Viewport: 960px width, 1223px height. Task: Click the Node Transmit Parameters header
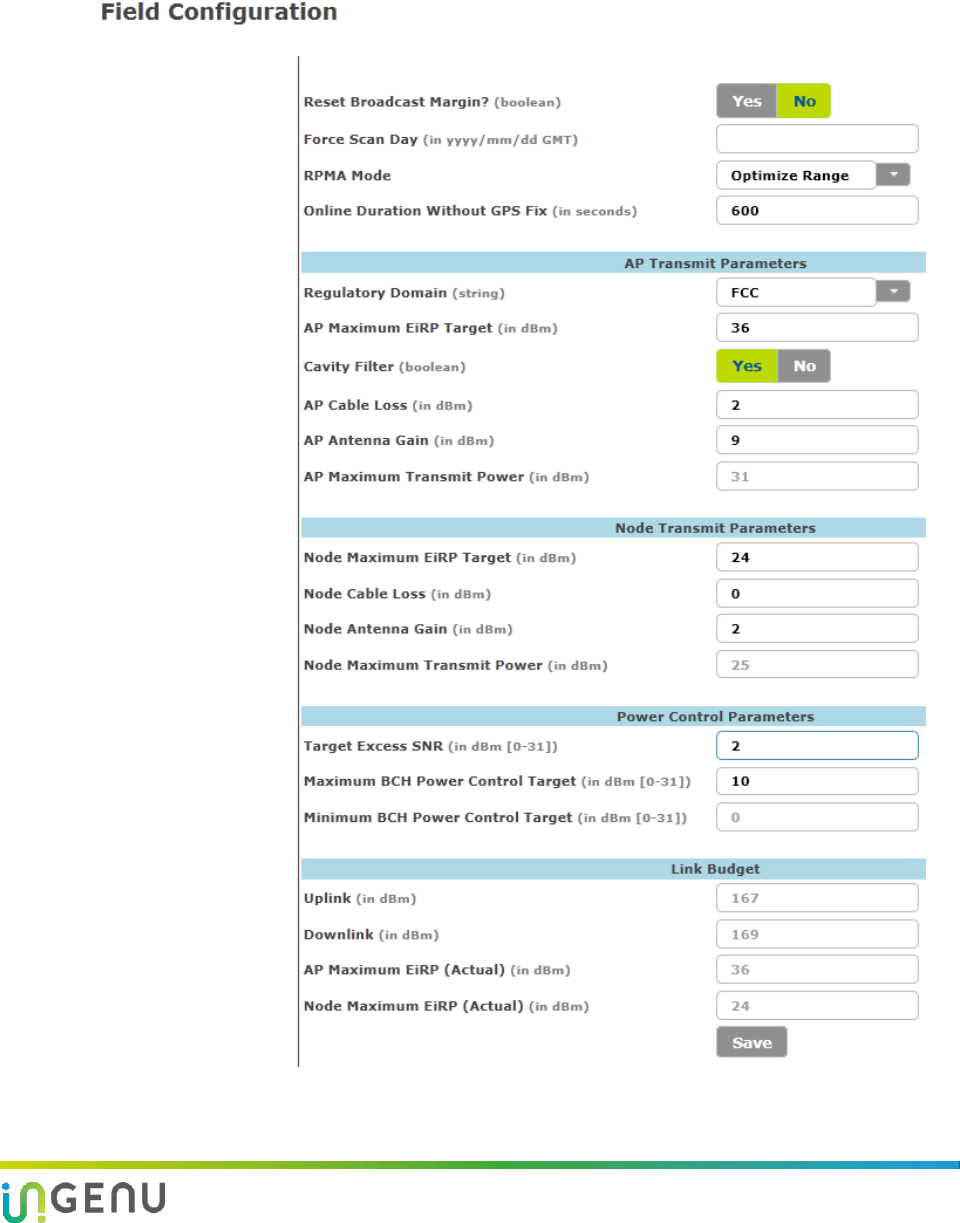tap(614, 527)
